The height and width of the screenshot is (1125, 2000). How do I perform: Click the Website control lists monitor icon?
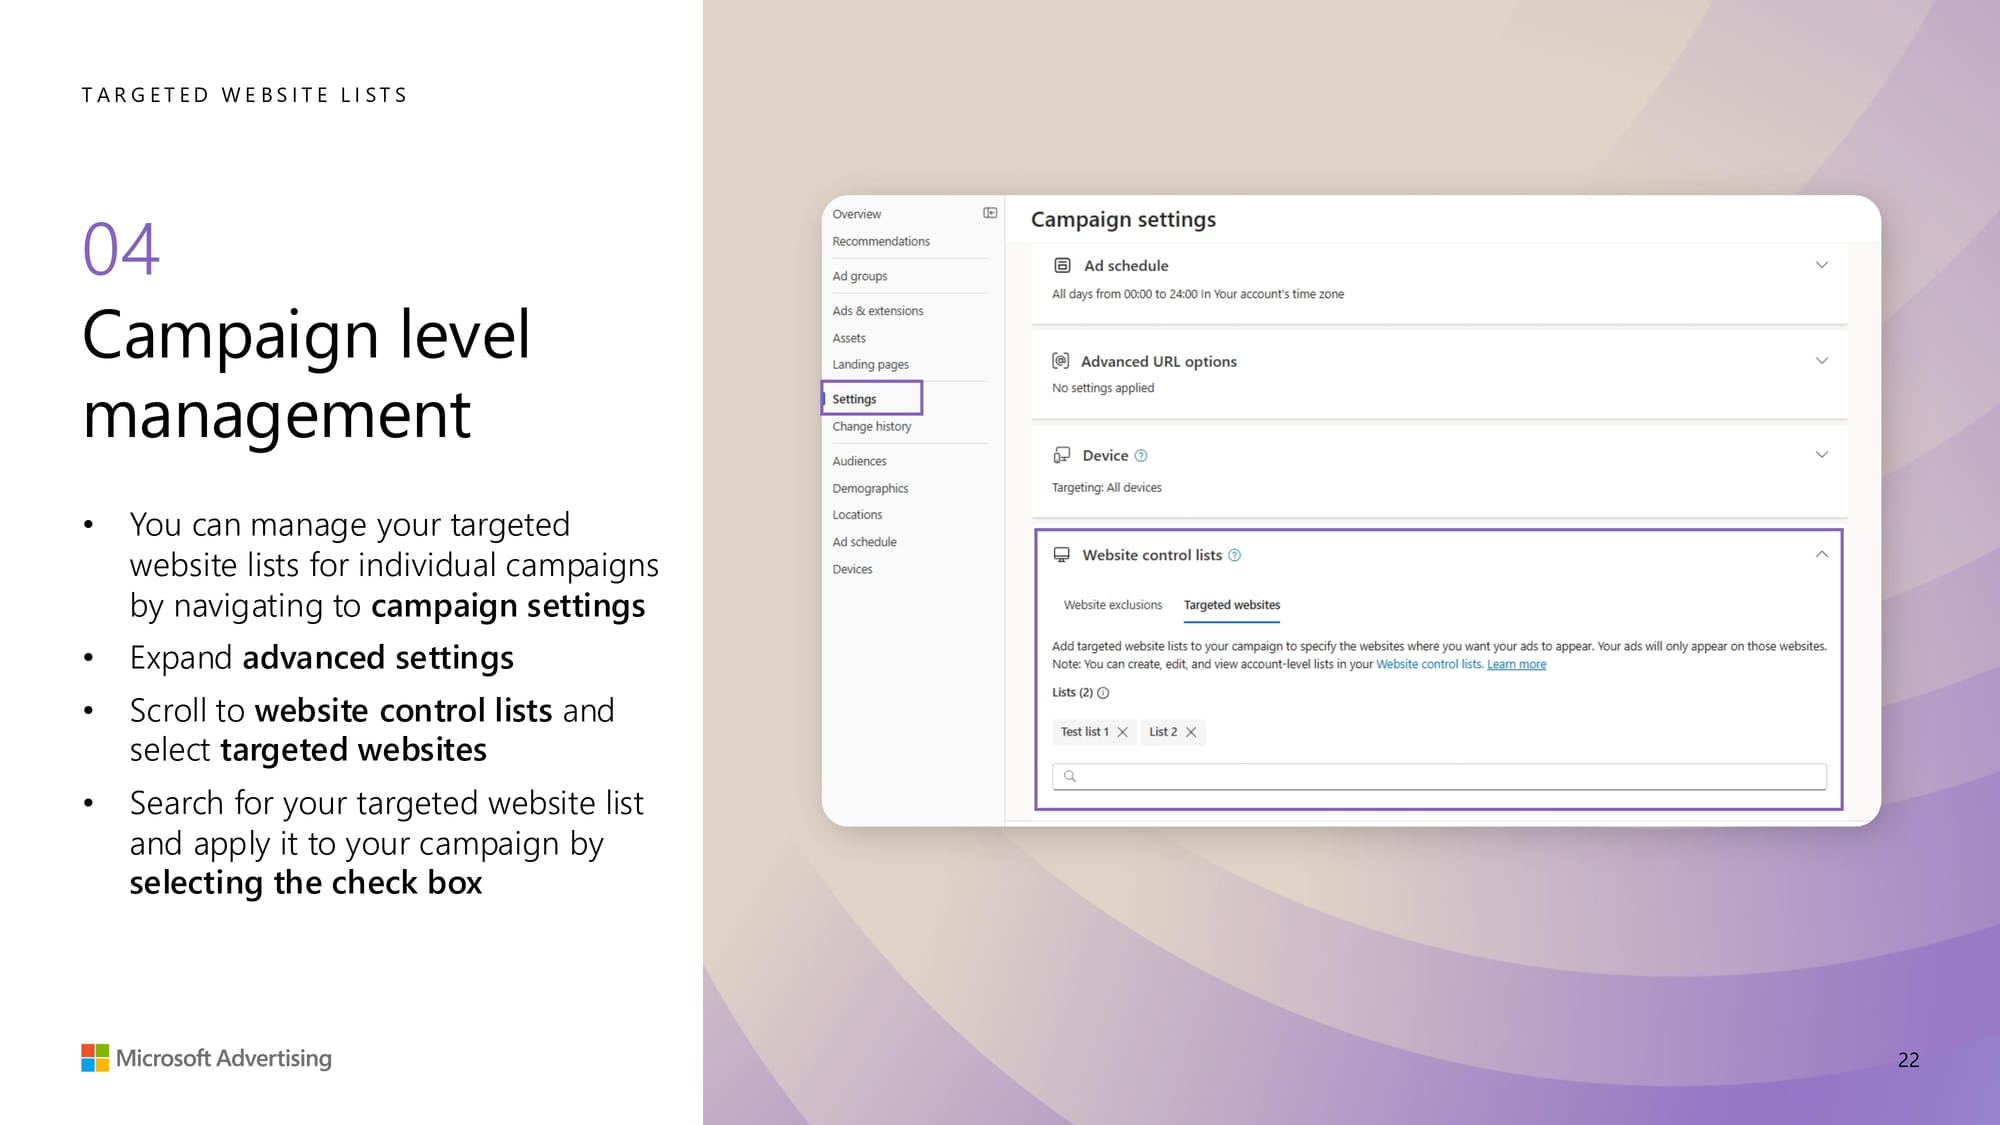[x=1062, y=555]
